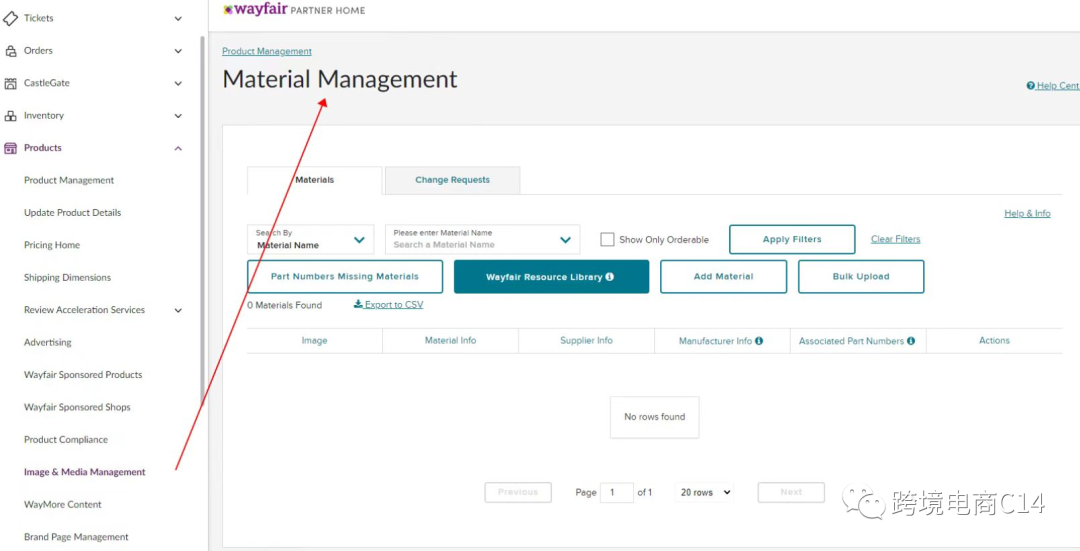
Task: Open WayMore Content in sidebar
Action: tap(63, 504)
